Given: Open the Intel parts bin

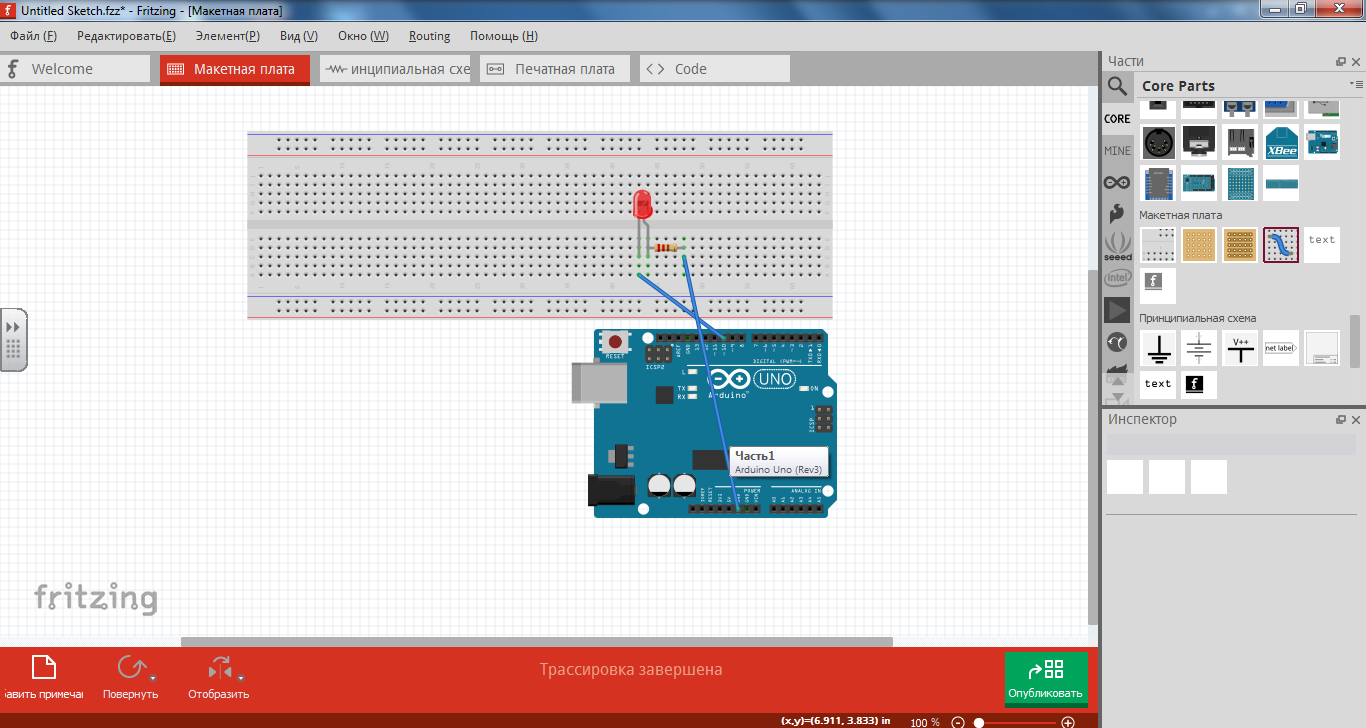Looking at the screenshot, I should pos(1117,278).
